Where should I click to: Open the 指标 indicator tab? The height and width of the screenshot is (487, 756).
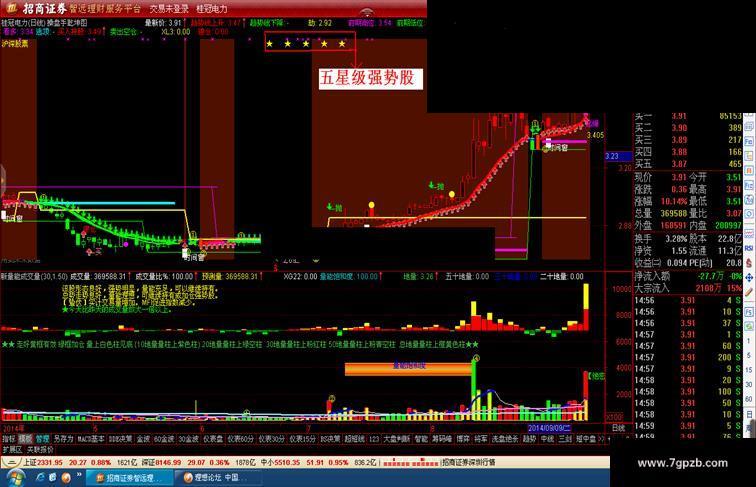click(8, 439)
